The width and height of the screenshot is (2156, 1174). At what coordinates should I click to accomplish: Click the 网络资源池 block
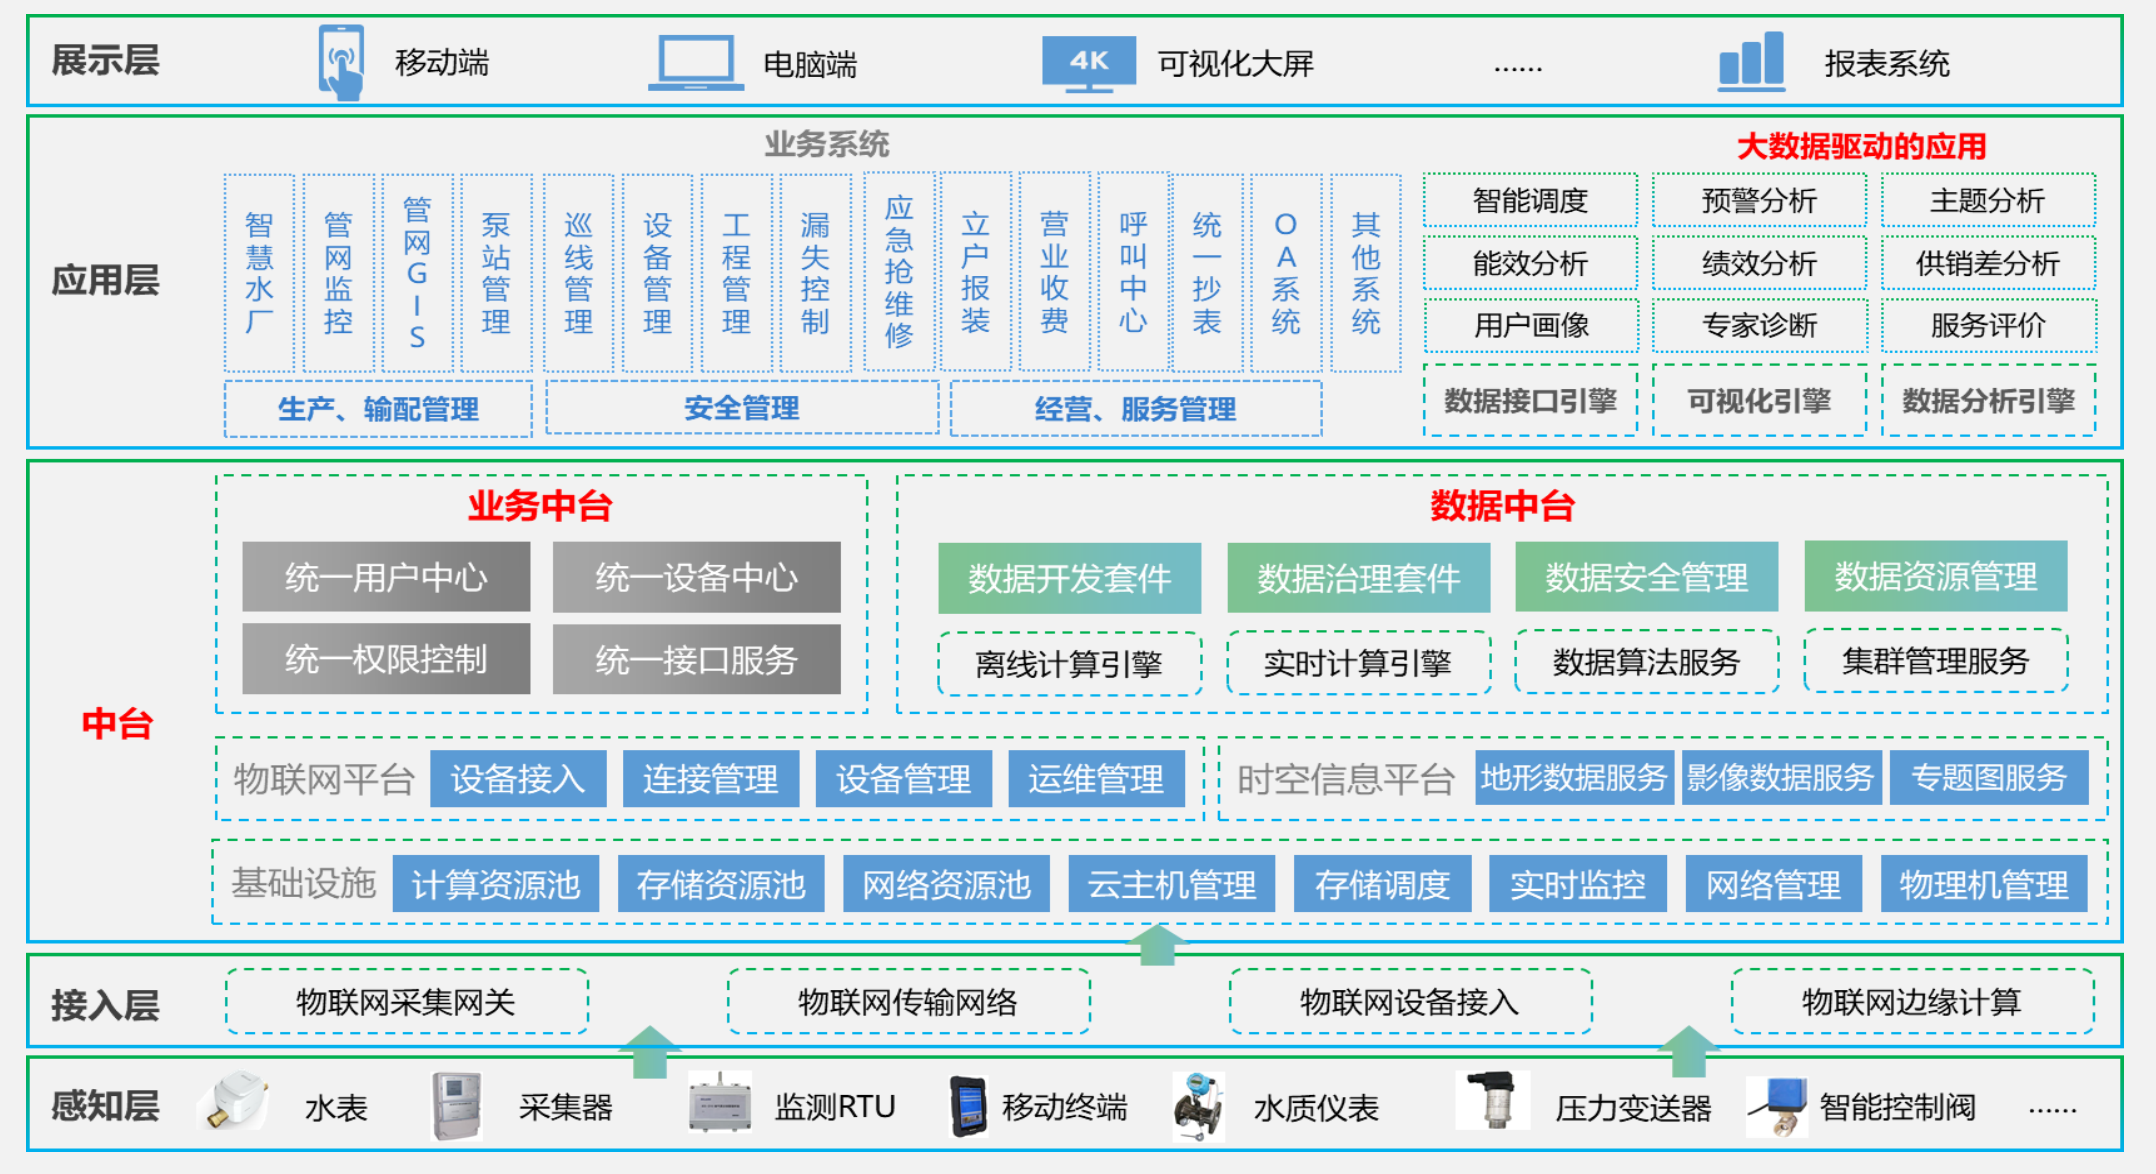946,884
